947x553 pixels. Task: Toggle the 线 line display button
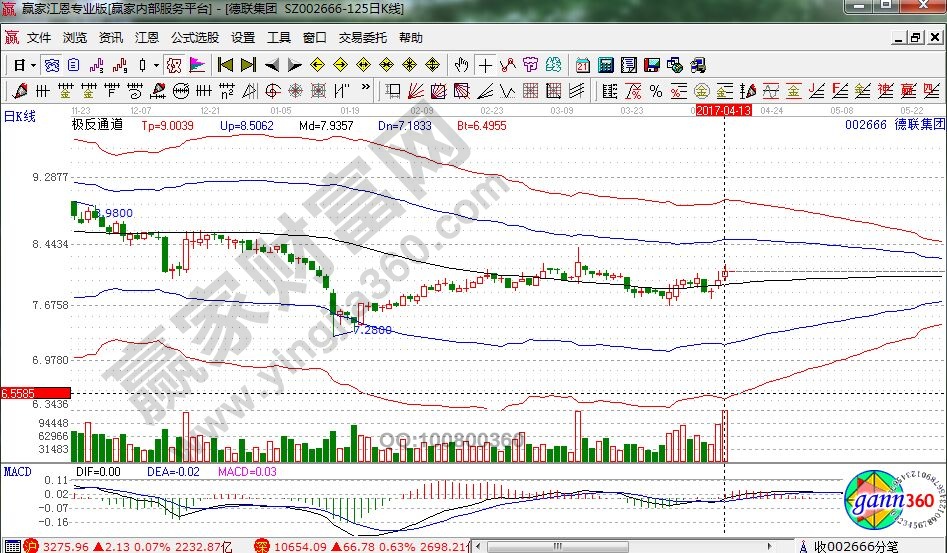(553, 65)
